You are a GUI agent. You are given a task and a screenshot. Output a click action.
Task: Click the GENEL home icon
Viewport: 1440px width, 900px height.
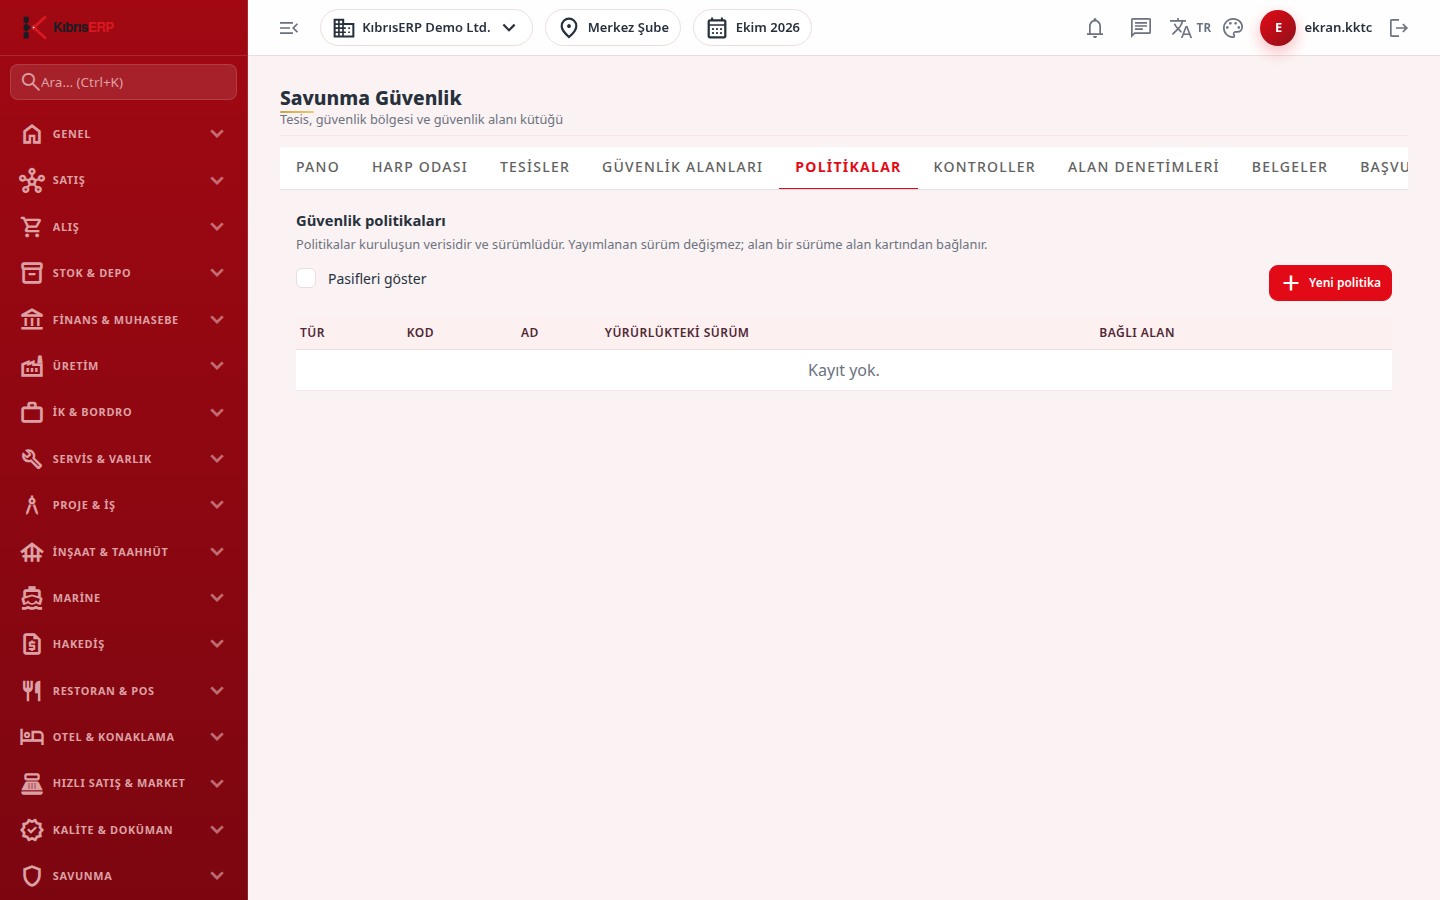(x=32, y=134)
